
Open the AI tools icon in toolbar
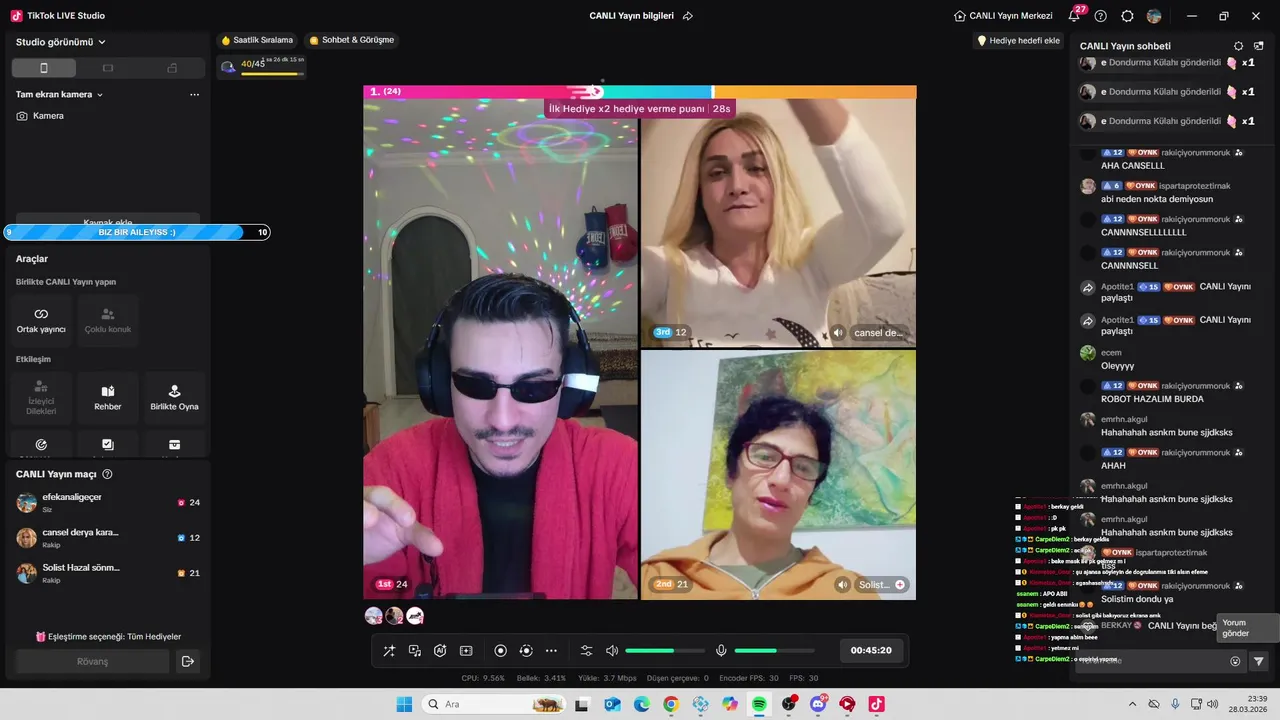pyautogui.click(x=440, y=651)
